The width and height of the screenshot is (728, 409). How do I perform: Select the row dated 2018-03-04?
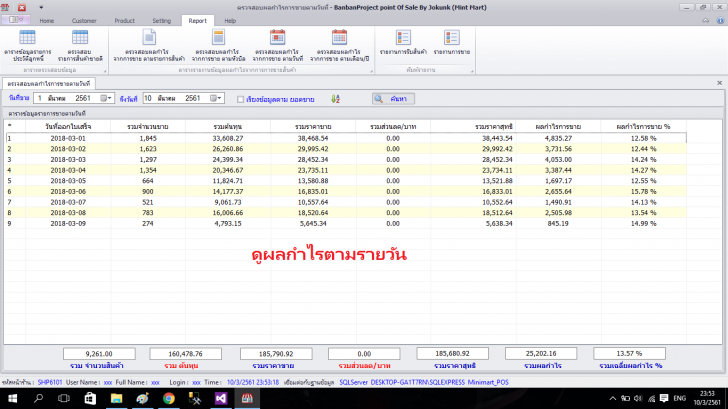pos(346,170)
